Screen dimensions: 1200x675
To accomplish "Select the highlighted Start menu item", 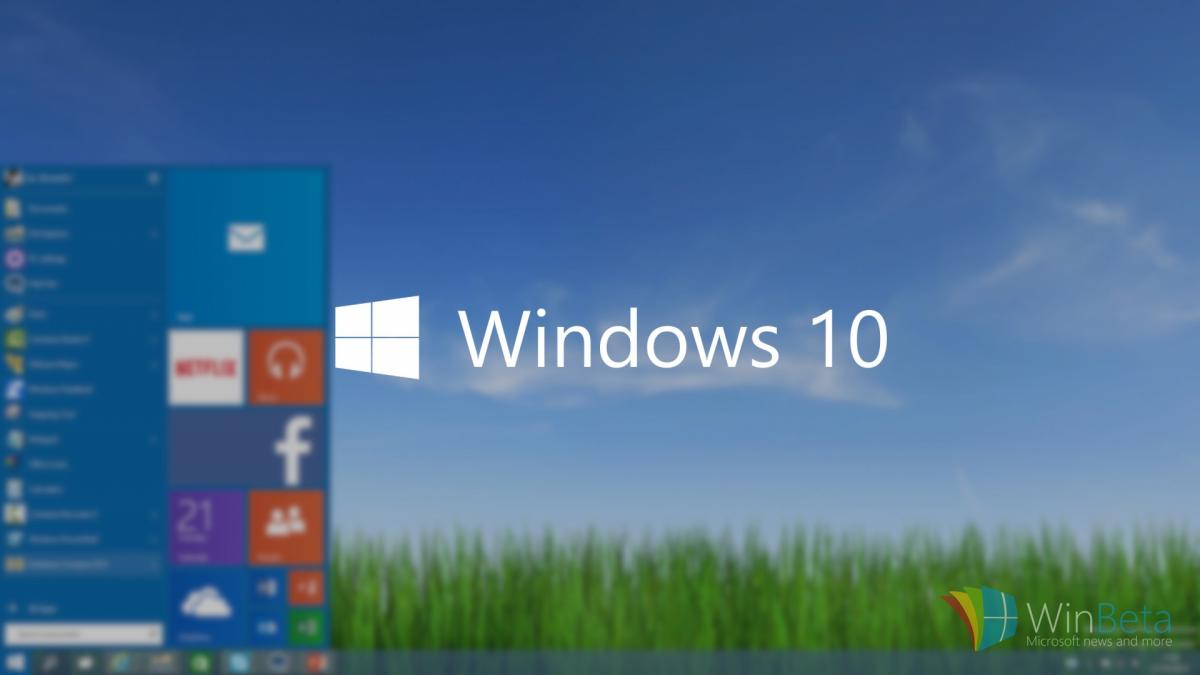I will 76,564.
